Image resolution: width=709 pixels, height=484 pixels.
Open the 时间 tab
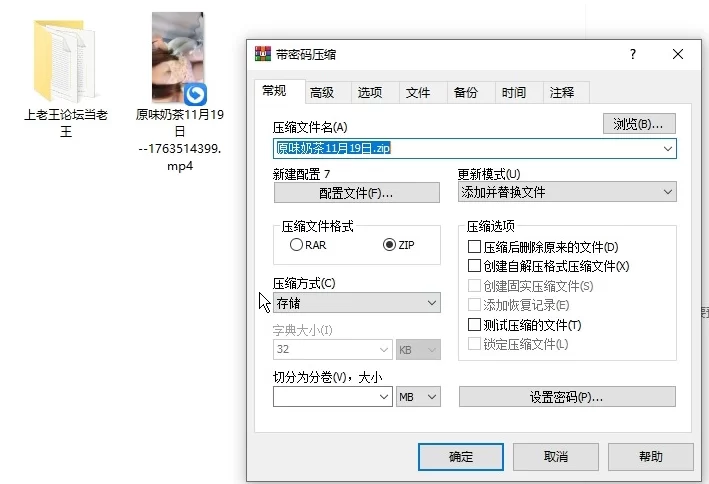pos(520,93)
